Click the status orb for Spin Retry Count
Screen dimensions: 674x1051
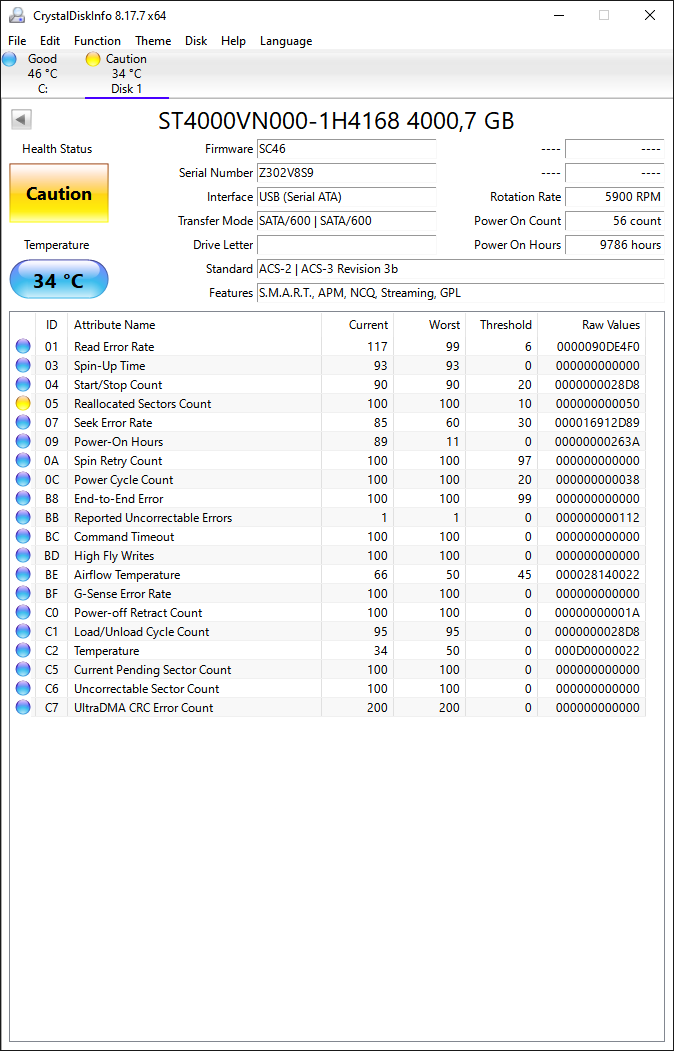pos(23,460)
